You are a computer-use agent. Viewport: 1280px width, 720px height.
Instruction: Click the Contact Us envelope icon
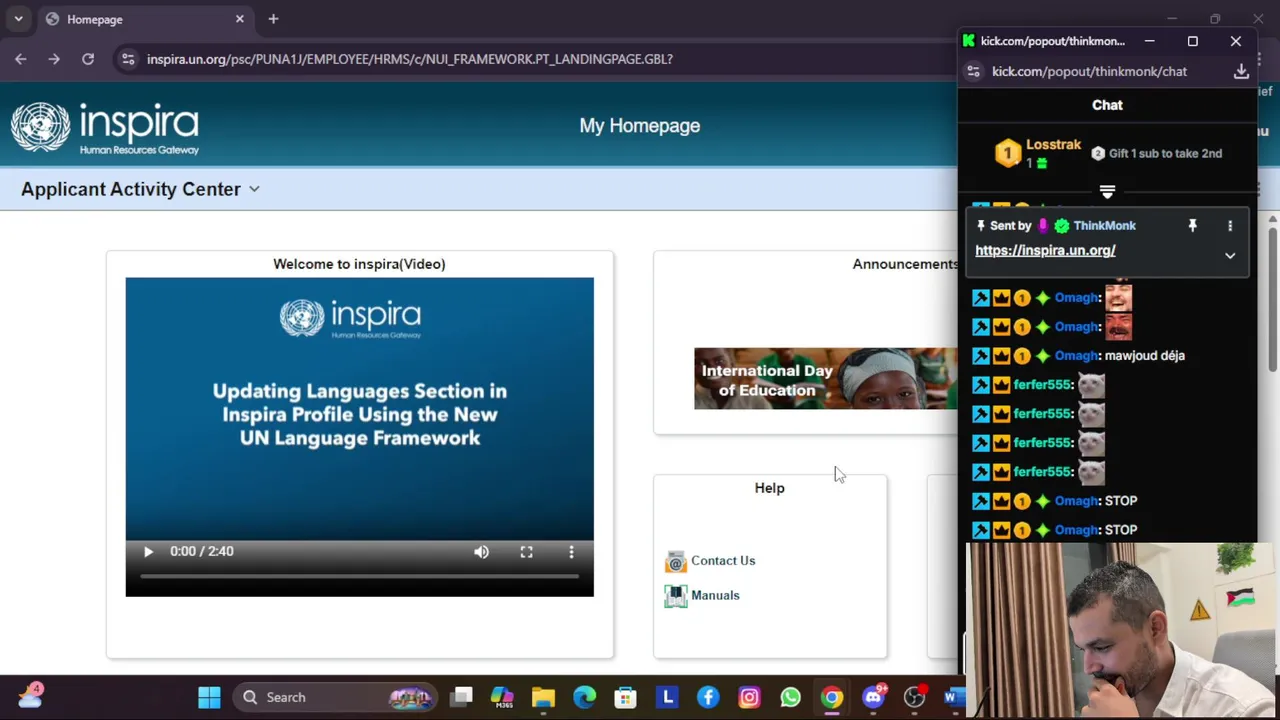pyautogui.click(x=676, y=562)
